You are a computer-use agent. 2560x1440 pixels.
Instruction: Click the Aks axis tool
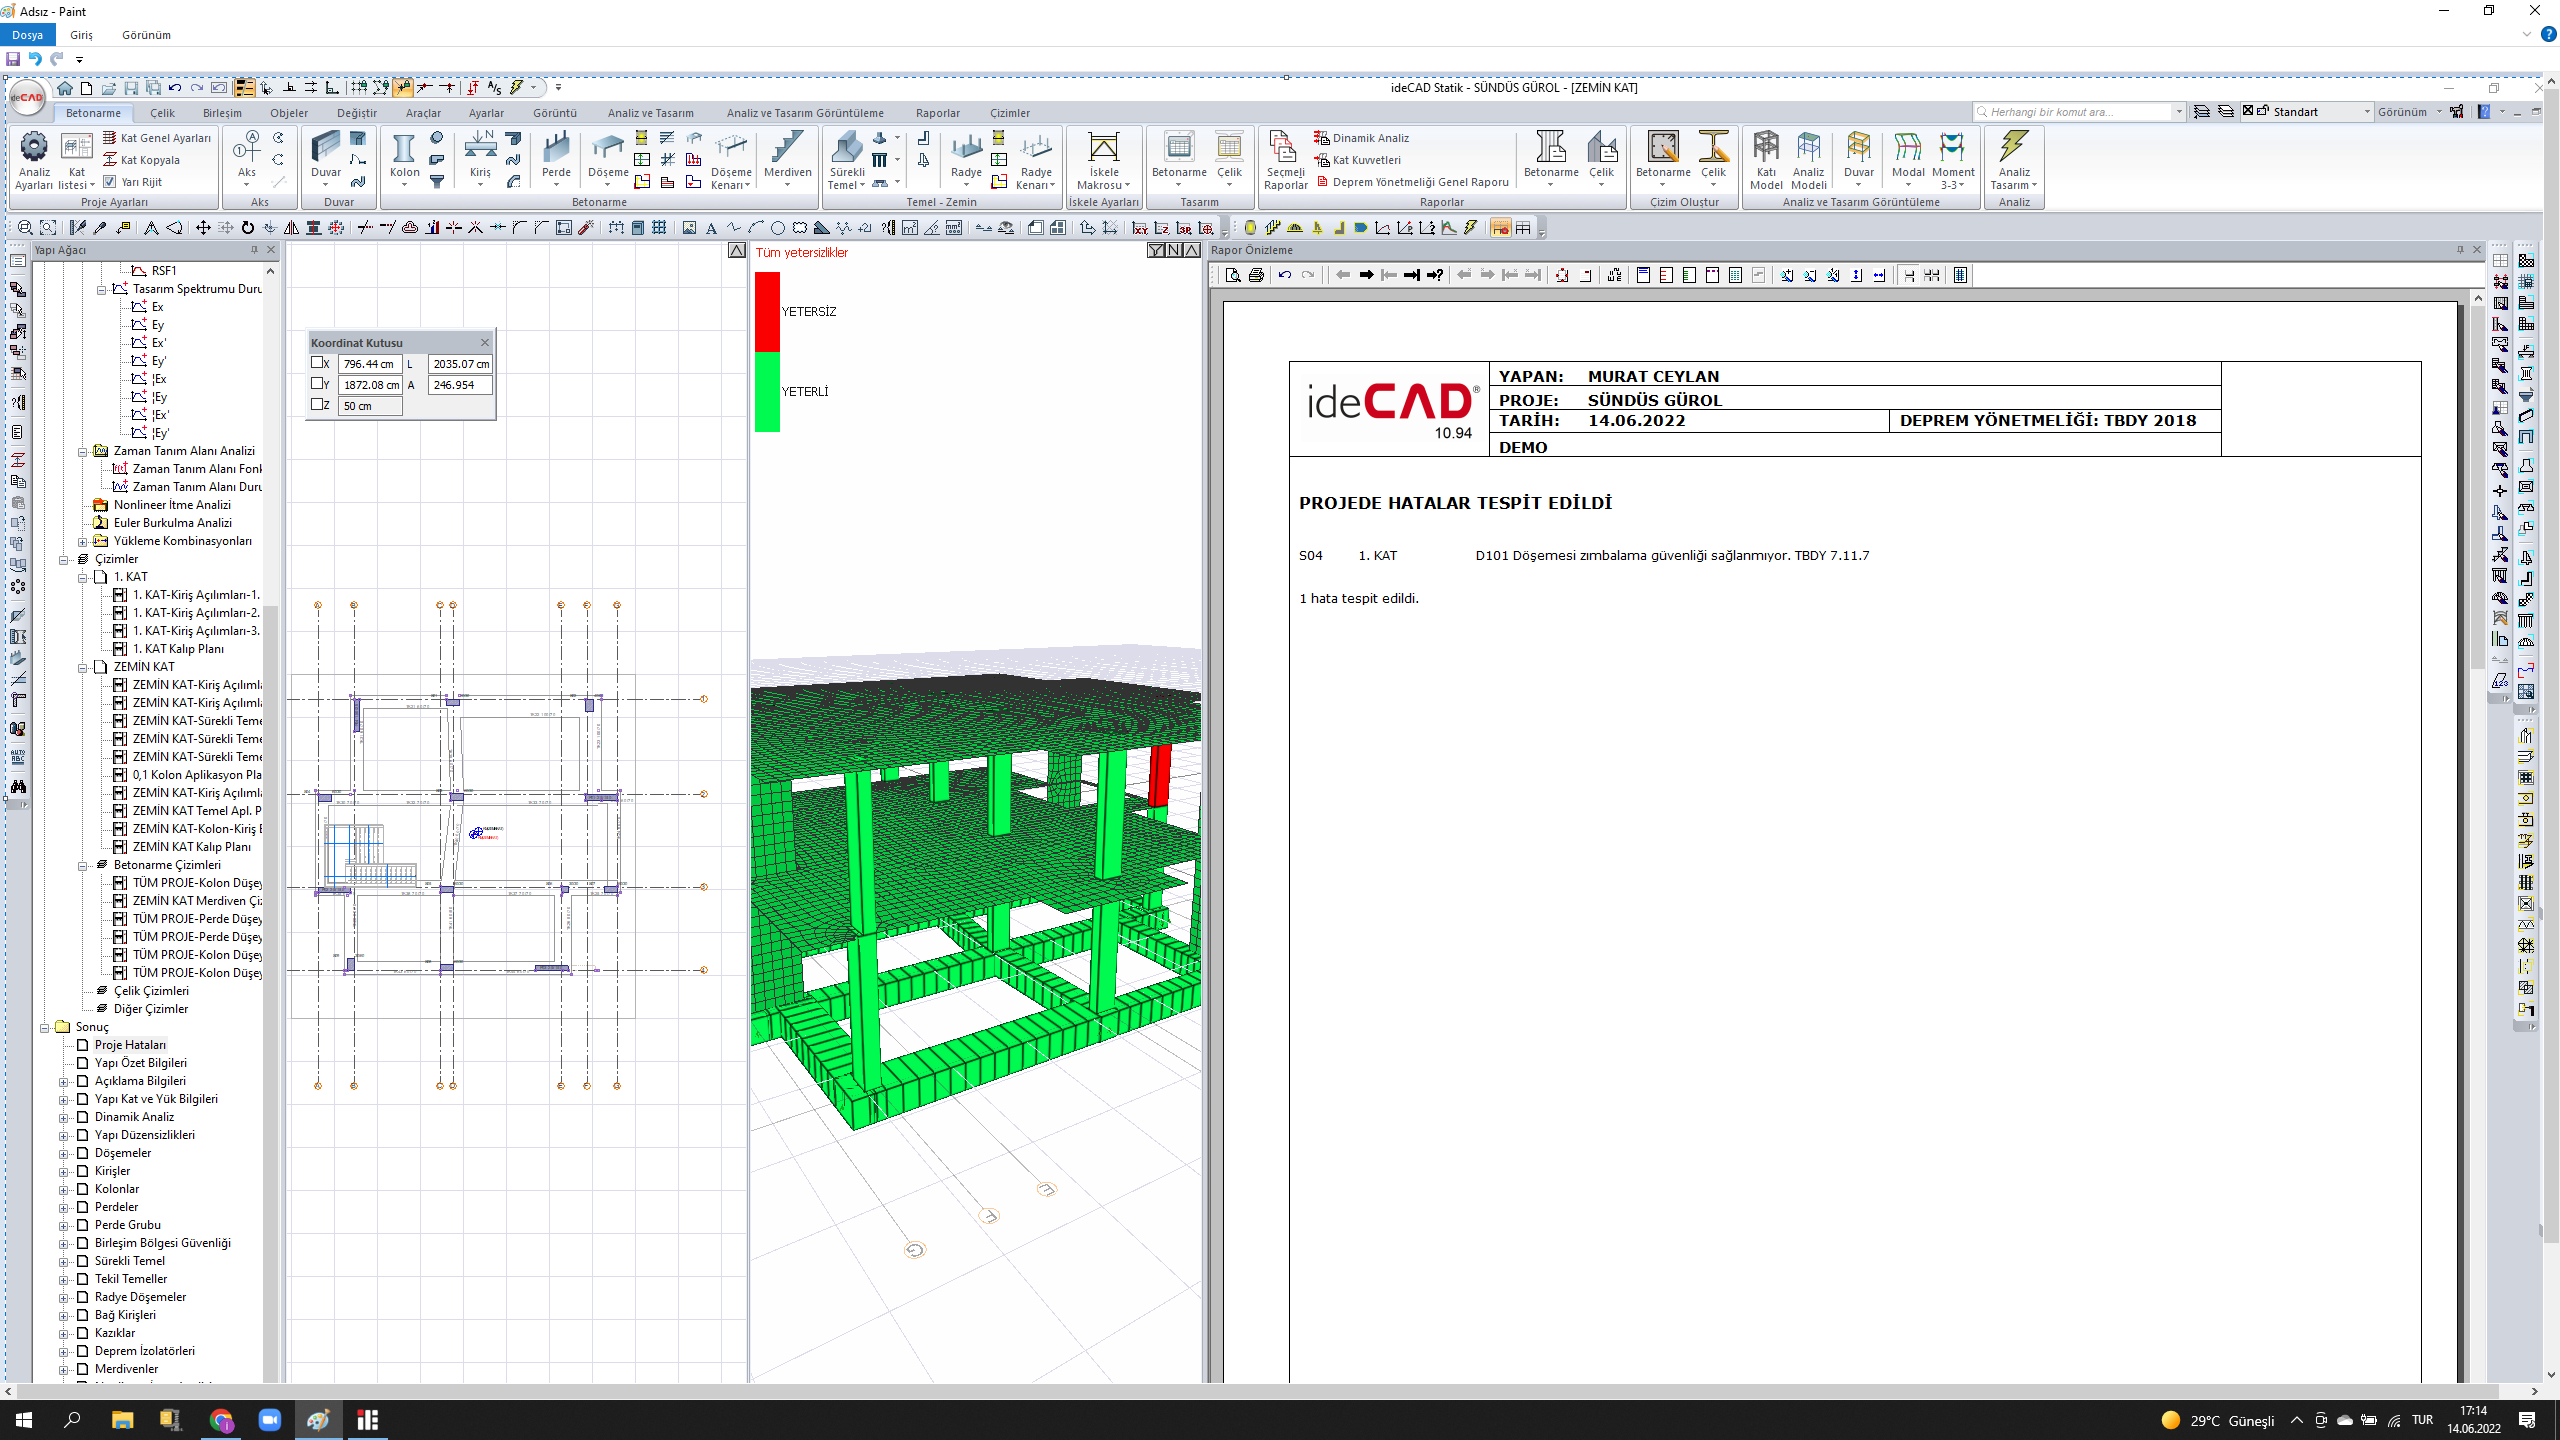(x=246, y=148)
